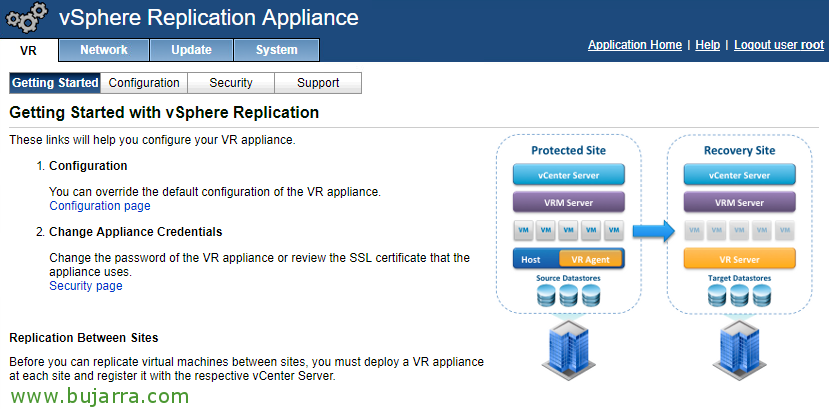Switch to the Security sub-tab
This screenshot has width=829, height=418.
[x=231, y=83]
